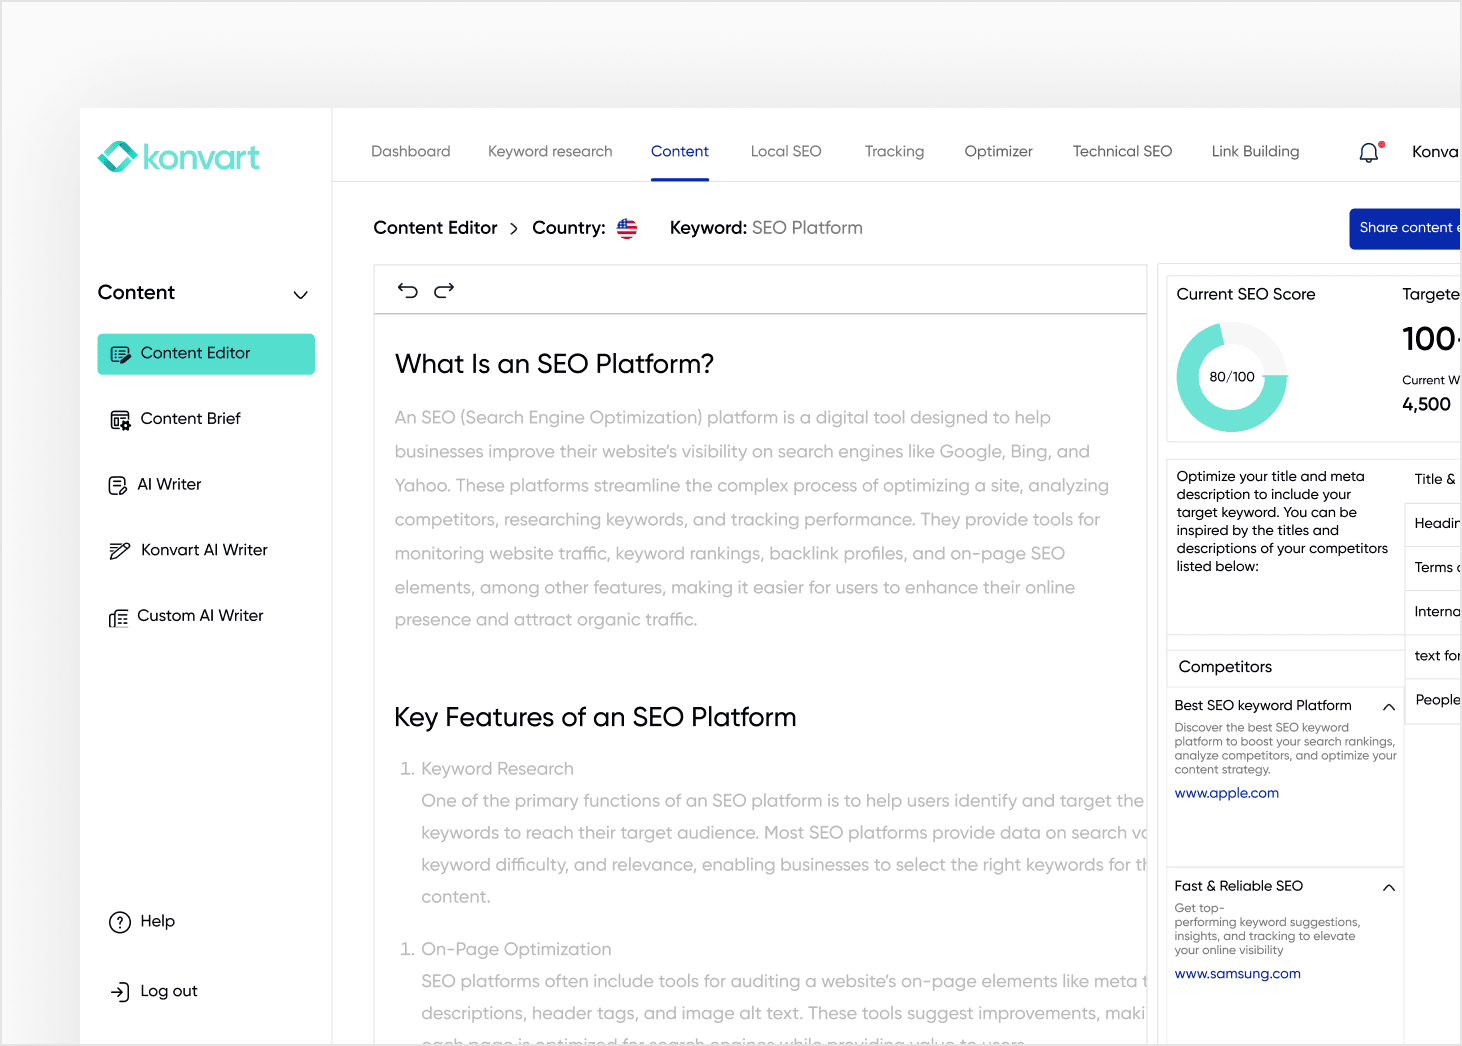The height and width of the screenshot is (1046, 1462).
Task: Open the www.apple.com competitor link
Action: pyautogui.click(x=1226, y=793)
